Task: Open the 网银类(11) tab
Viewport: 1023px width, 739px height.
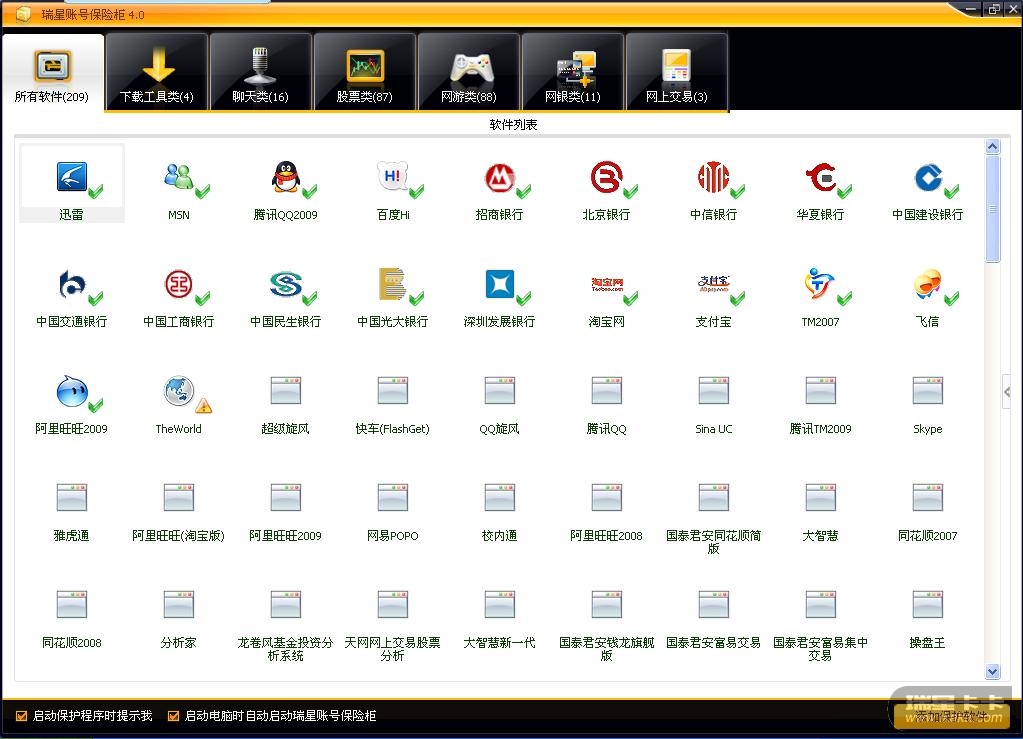Action: (x=573, y=72)
